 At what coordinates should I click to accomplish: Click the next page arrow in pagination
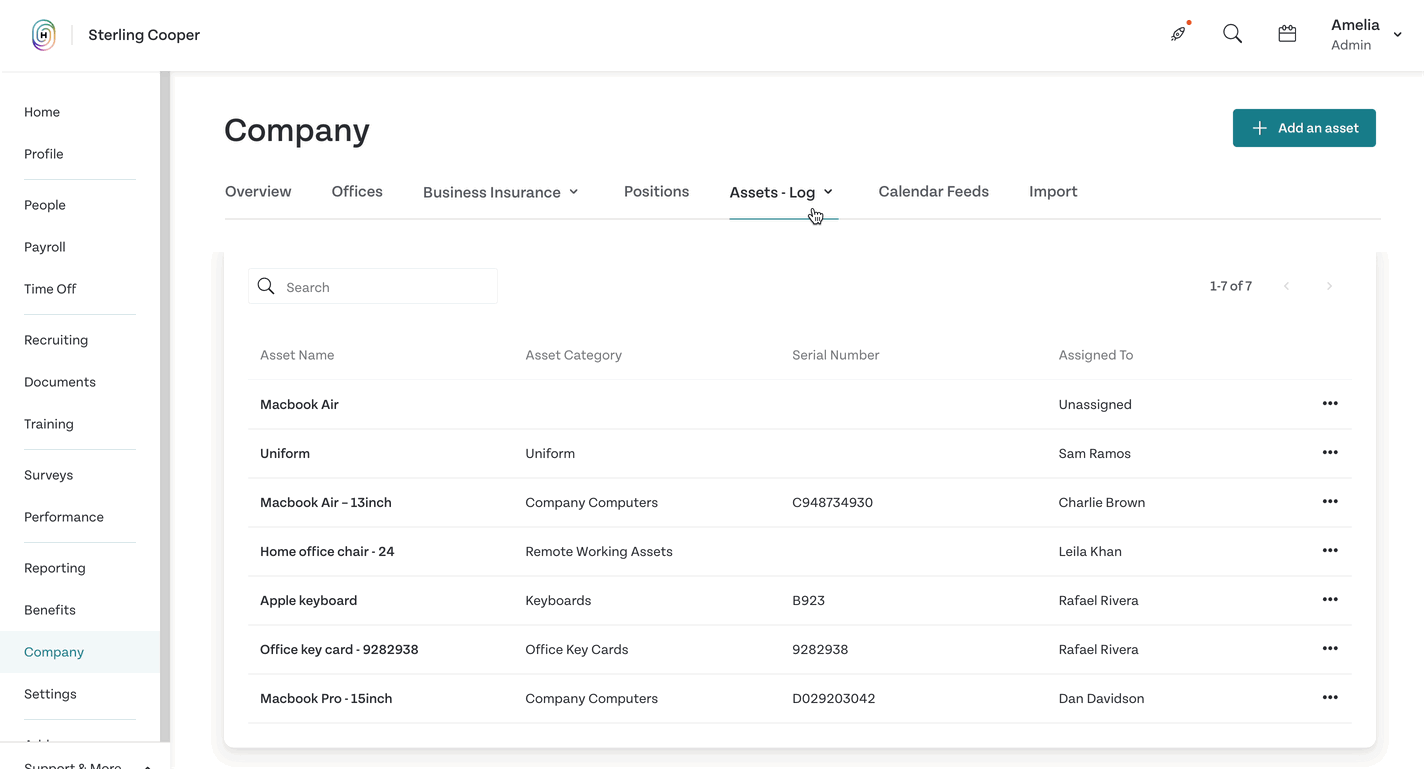pyautogui.click(x=1329, y=286)
